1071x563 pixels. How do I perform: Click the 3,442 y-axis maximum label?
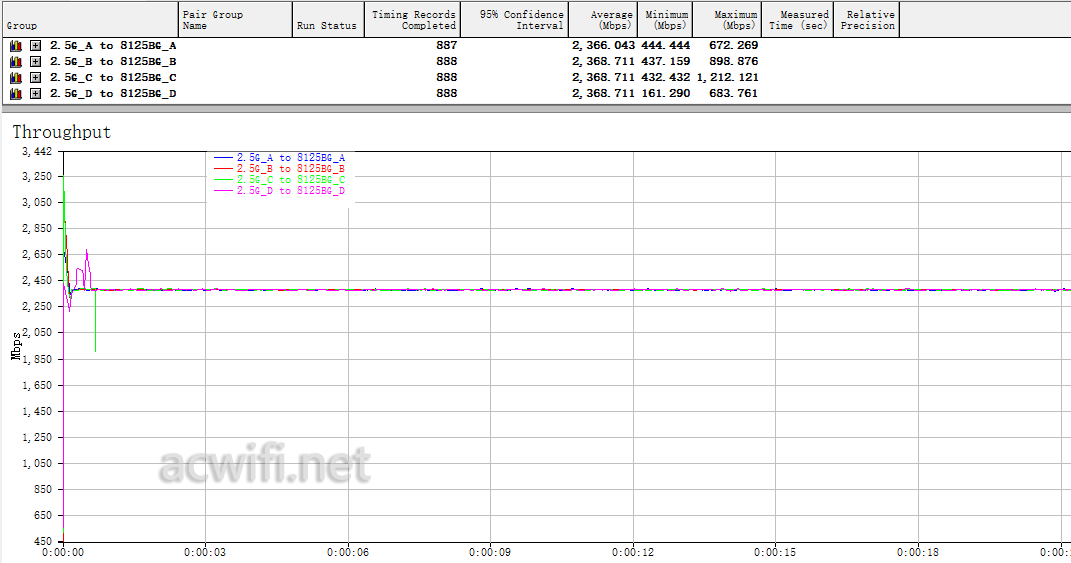[37, 152]
